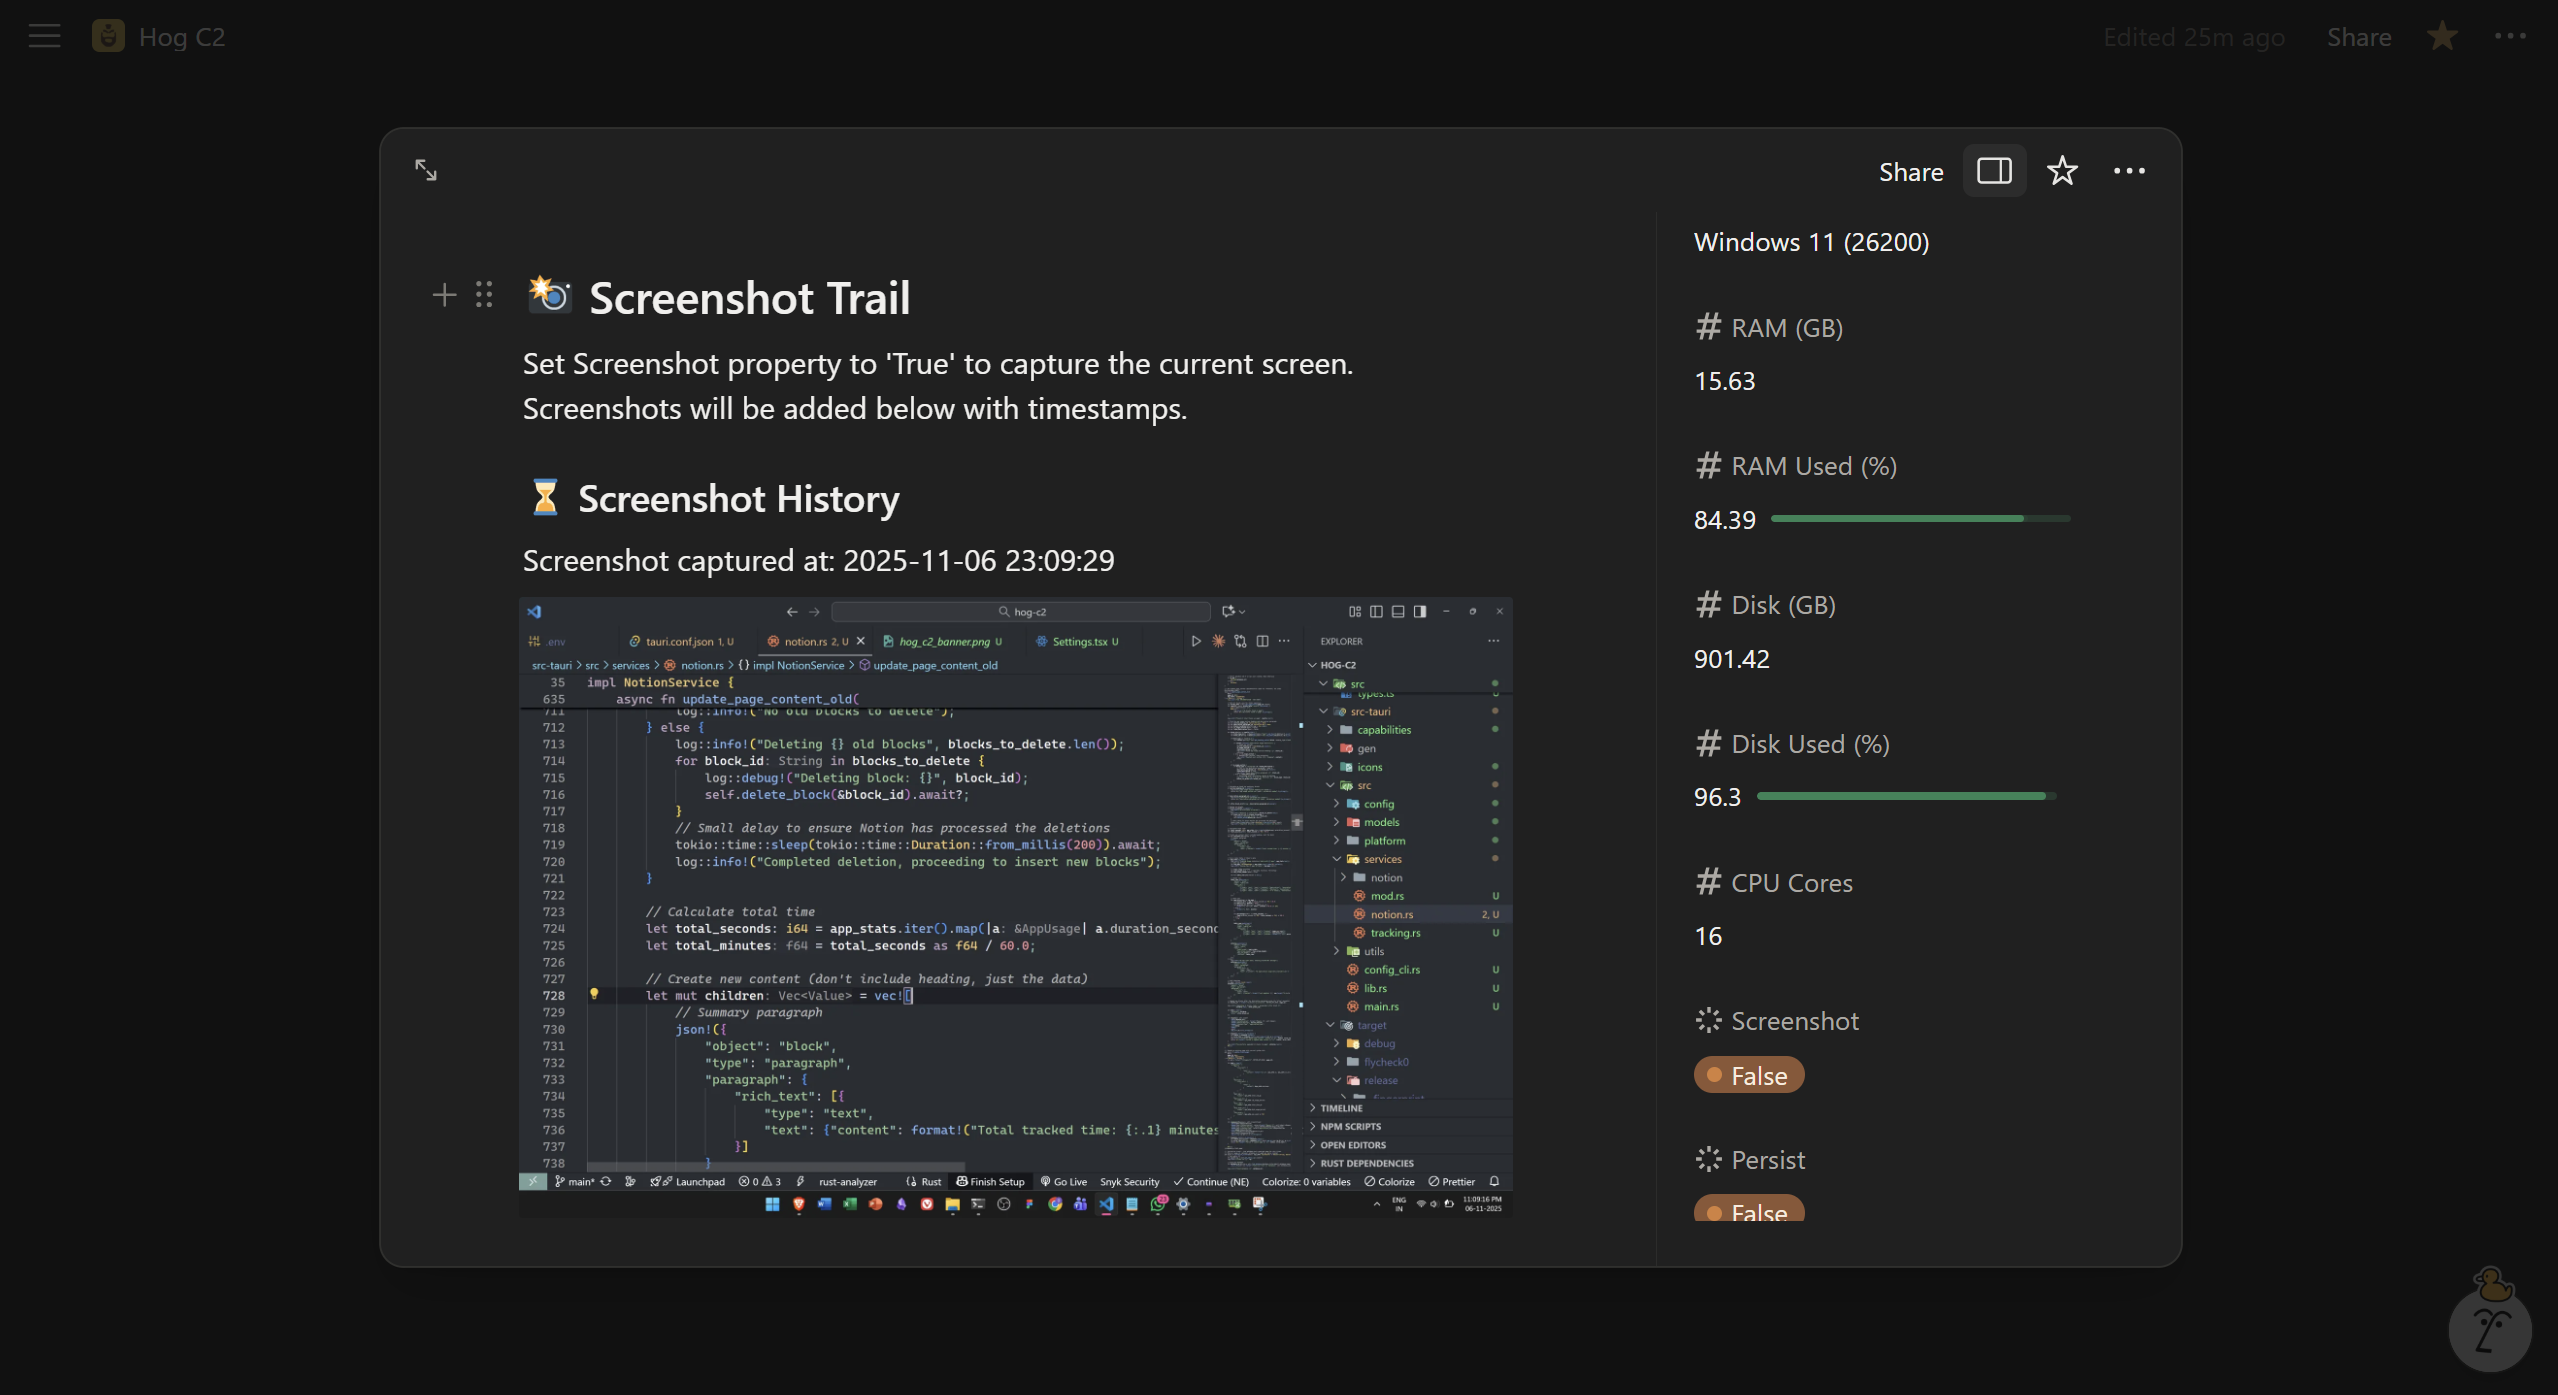Edit the Disk (GB) value 901.42

pyautogui.click(x=1731, y=659)
